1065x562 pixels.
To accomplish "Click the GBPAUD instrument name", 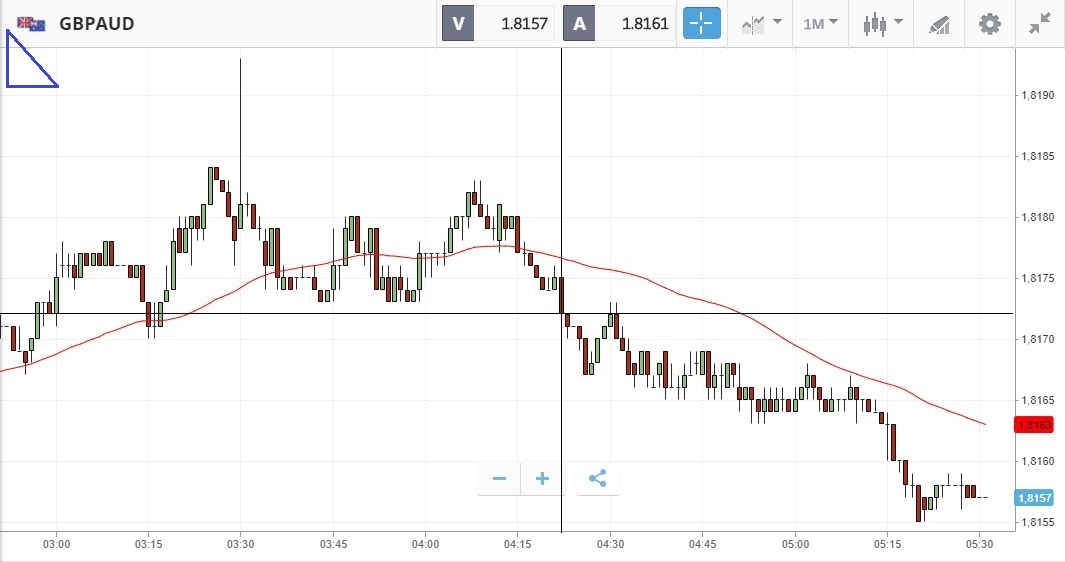I will [97, 24].
